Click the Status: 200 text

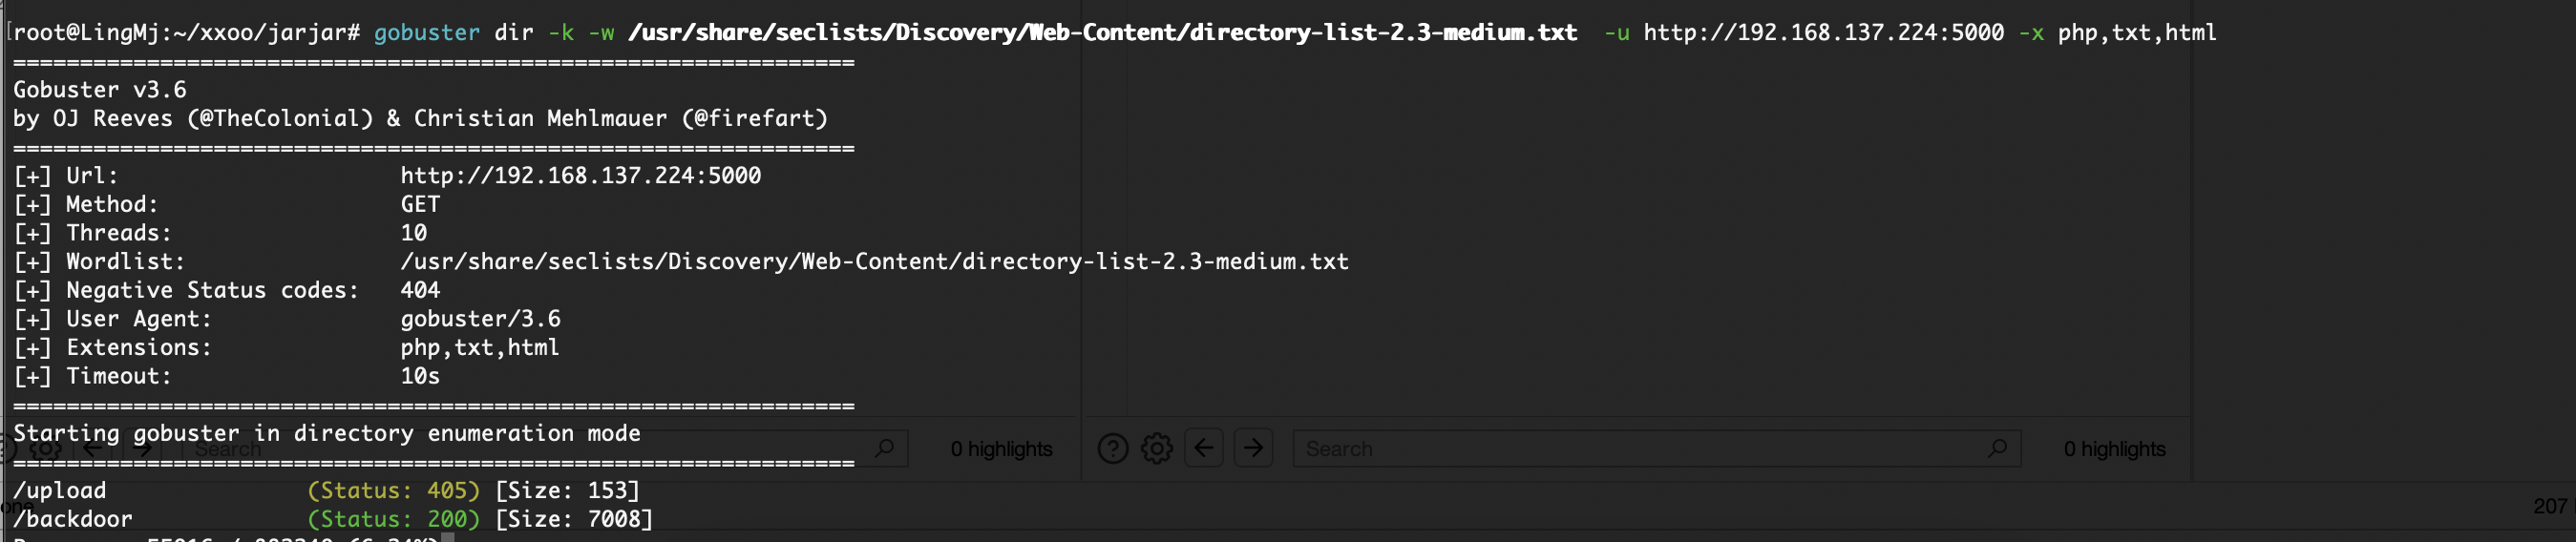[393, 519]
